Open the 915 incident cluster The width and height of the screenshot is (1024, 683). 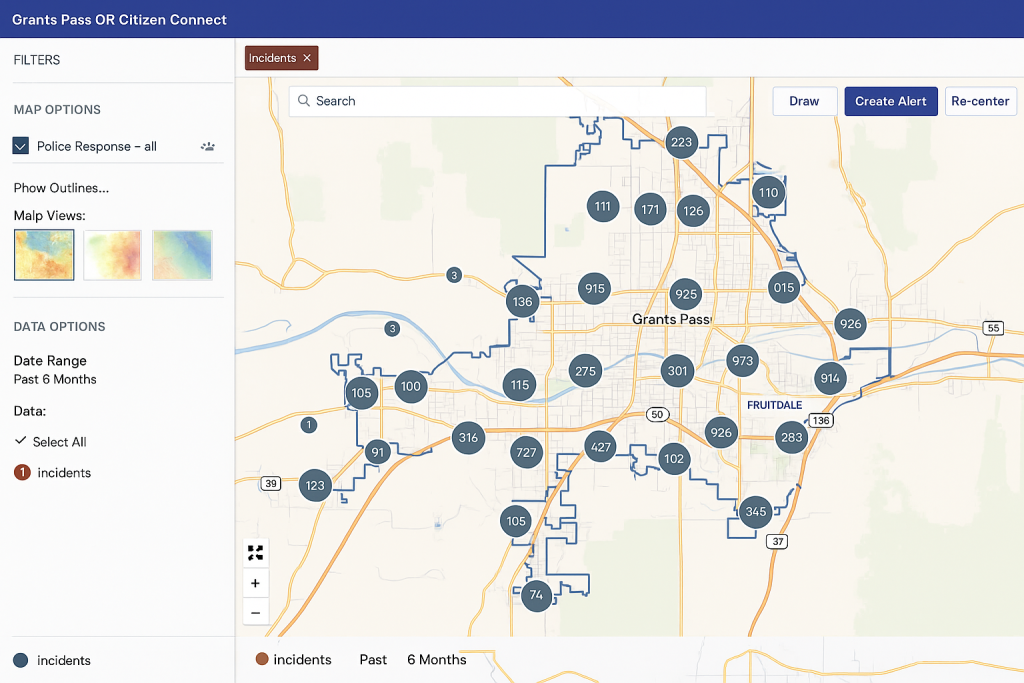point(595,289)
